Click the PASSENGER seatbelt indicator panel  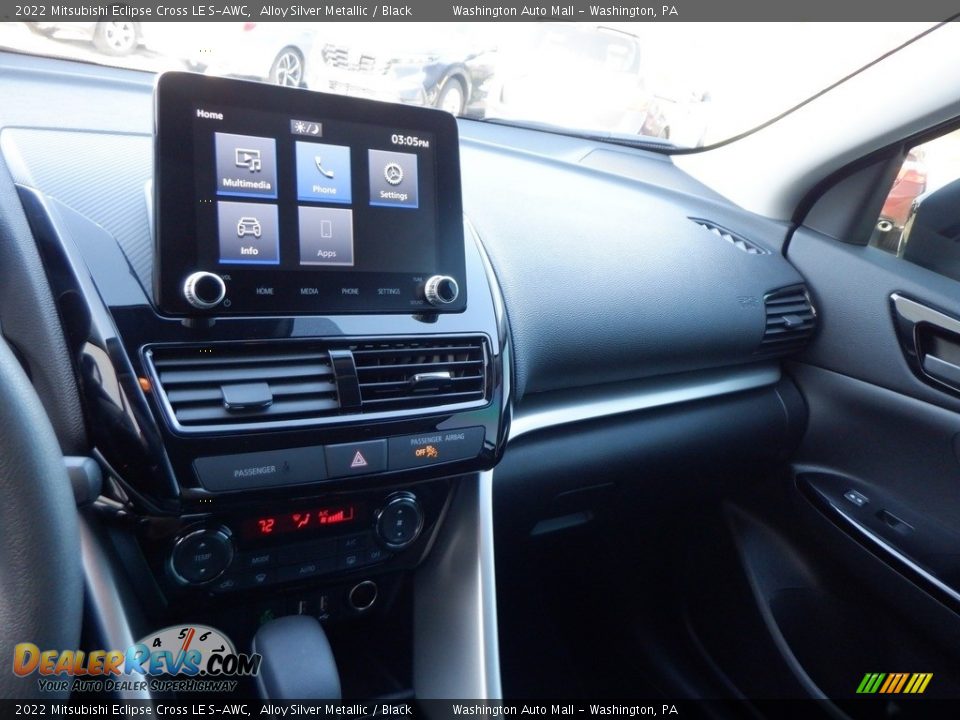[260, 470]
